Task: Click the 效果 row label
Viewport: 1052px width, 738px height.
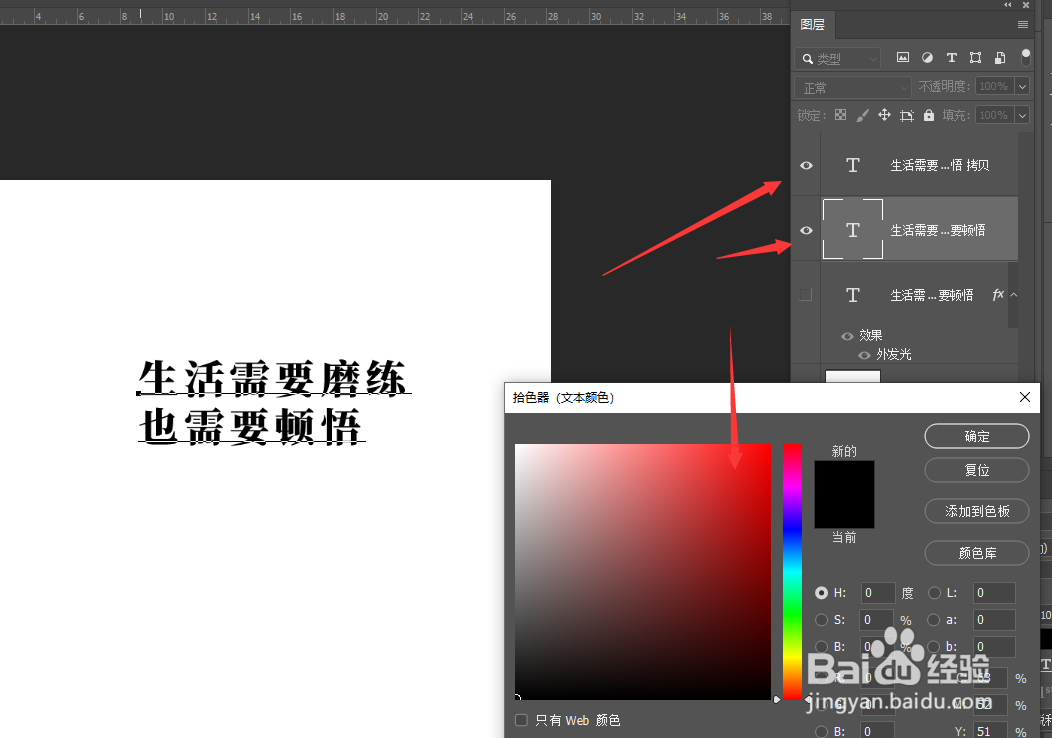Action: point(871,335)
